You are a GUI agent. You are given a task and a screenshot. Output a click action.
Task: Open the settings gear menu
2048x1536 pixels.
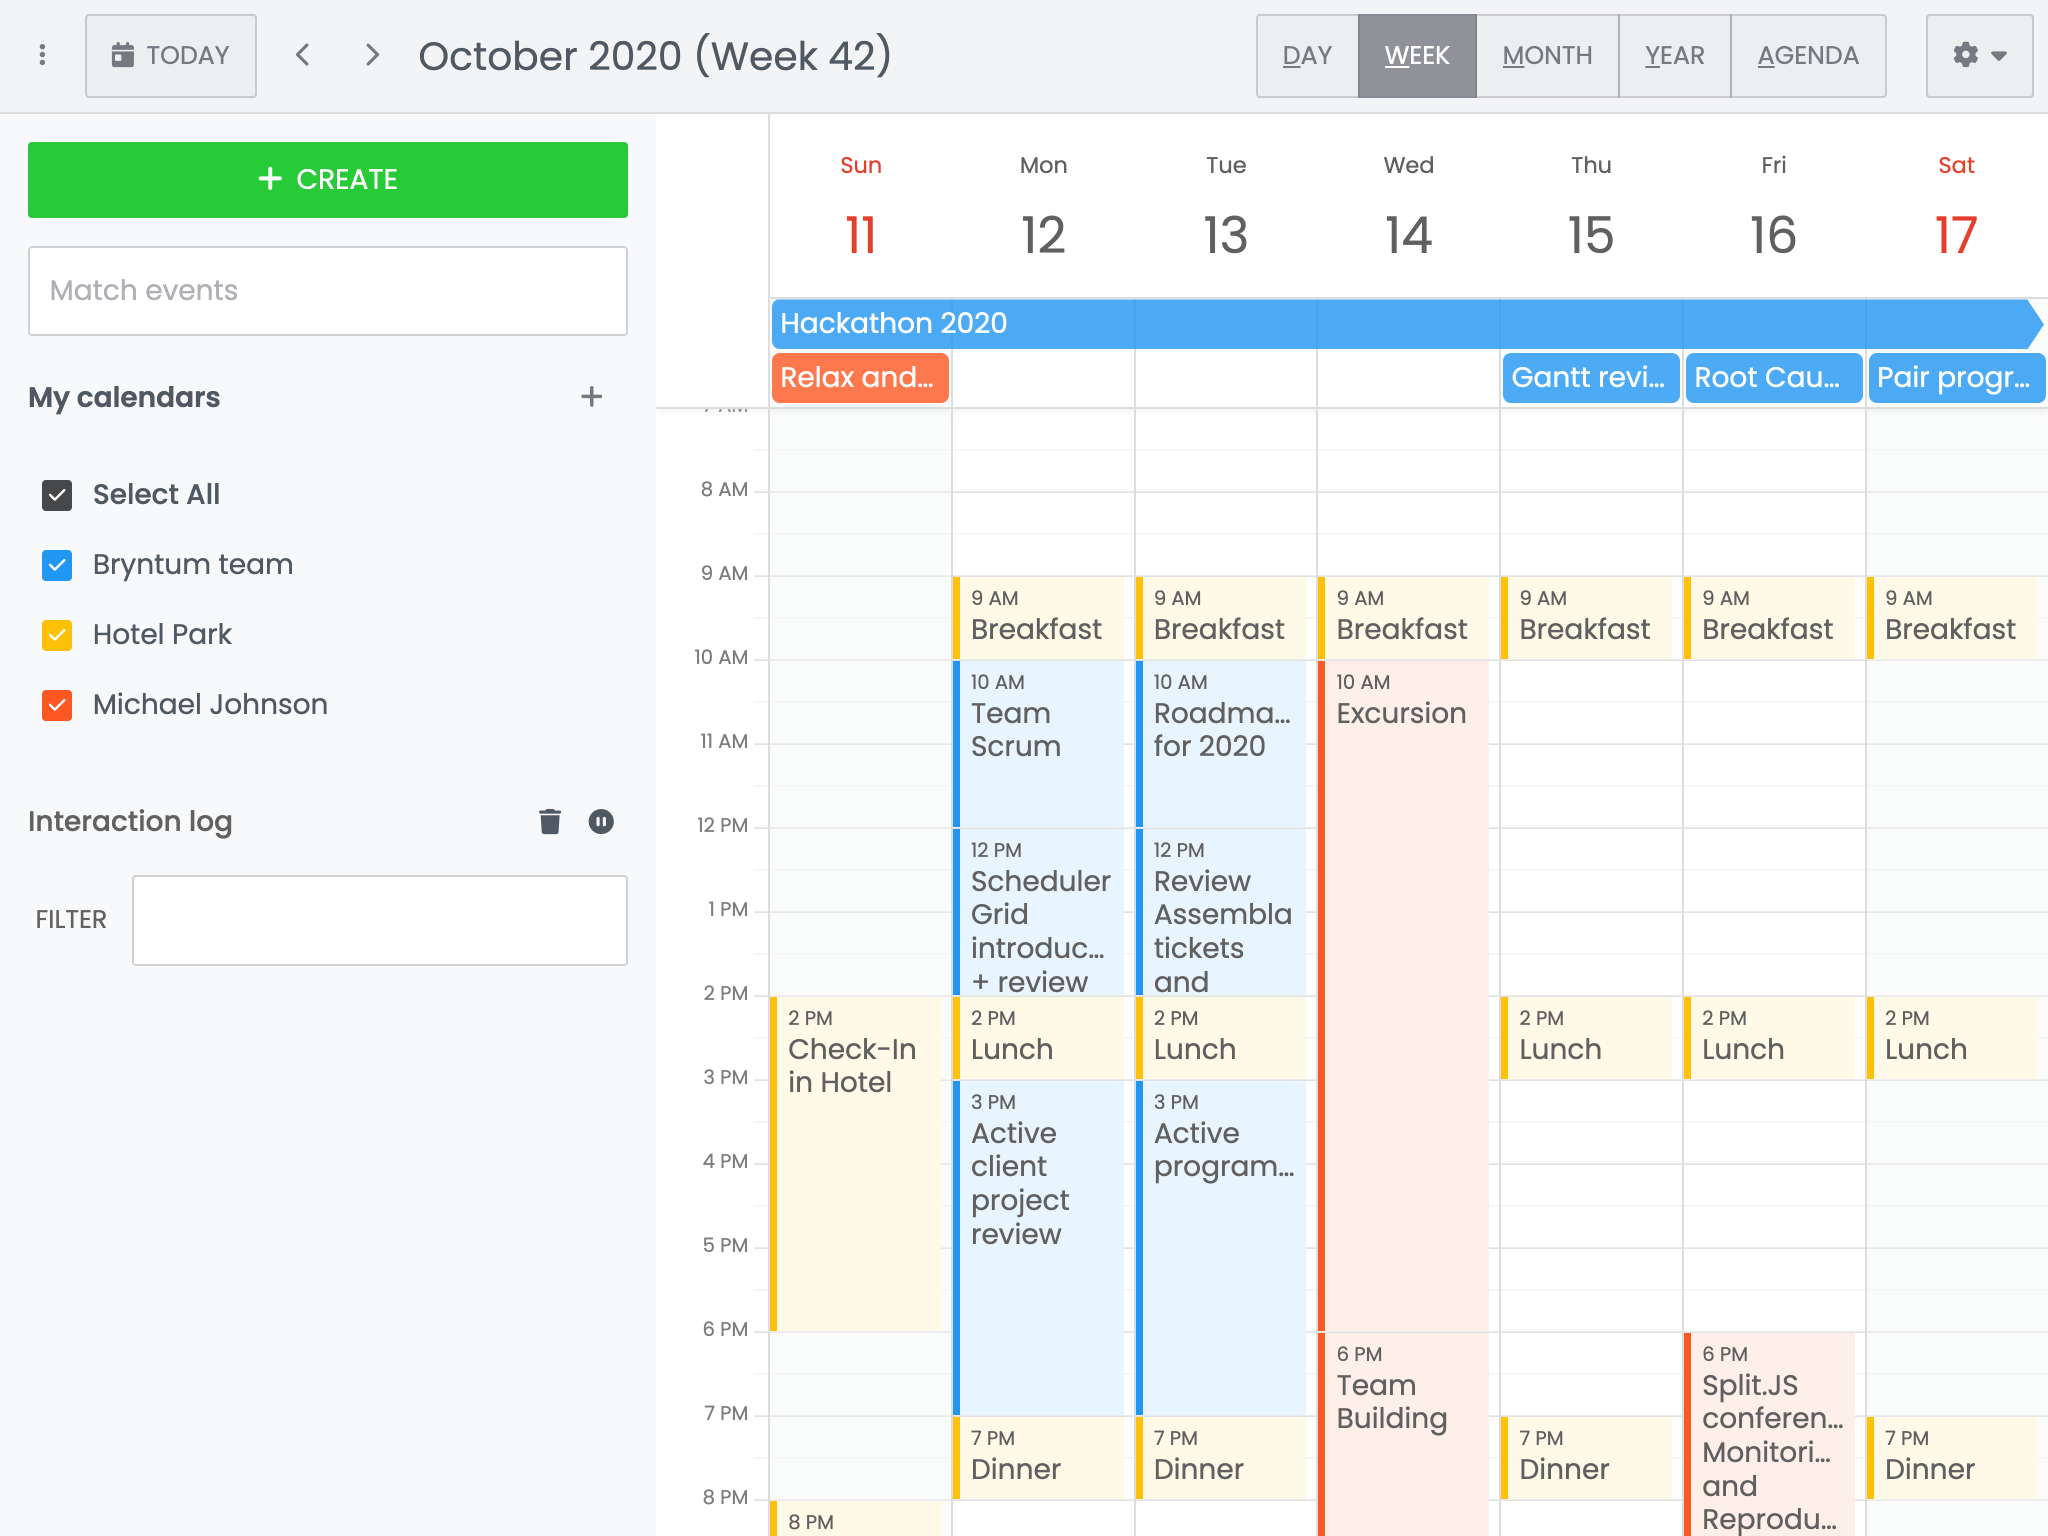point(1966,55)
